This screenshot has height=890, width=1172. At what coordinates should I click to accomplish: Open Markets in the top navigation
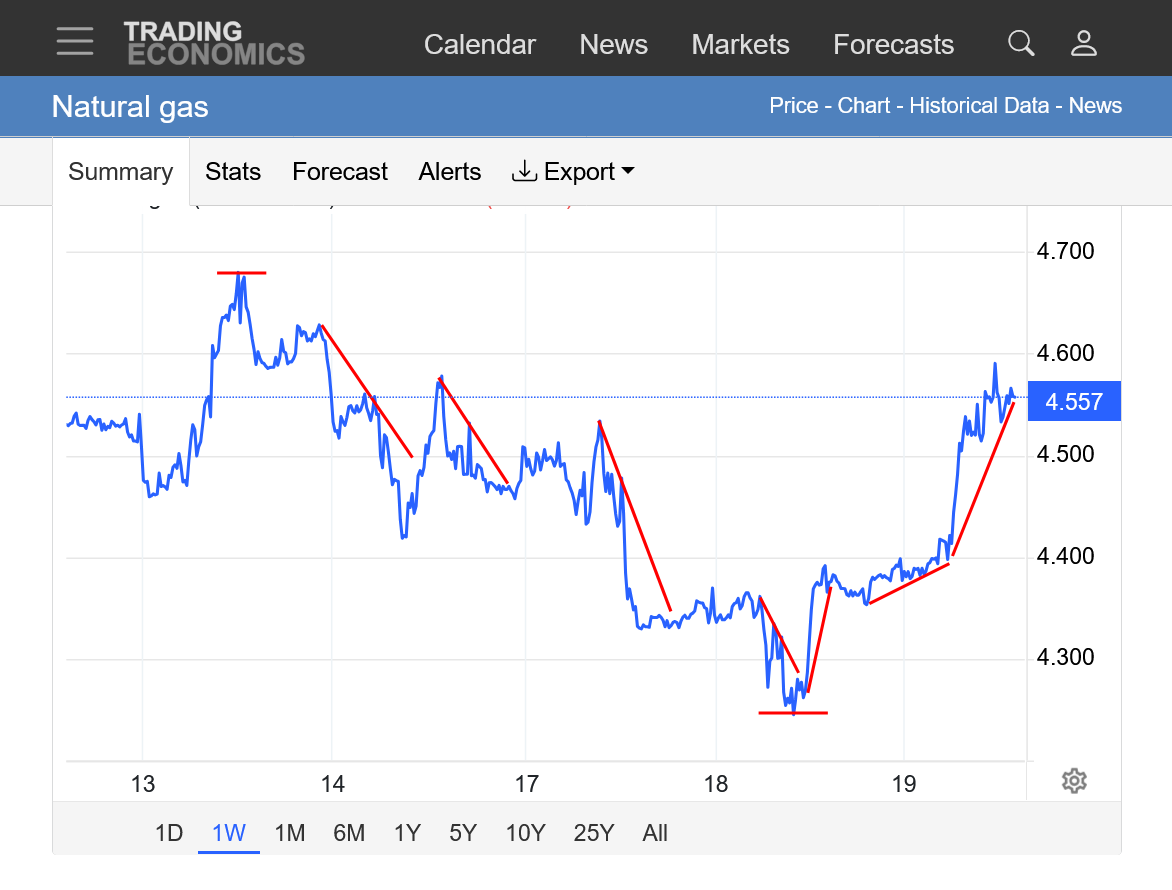click(x=740, y=45)
